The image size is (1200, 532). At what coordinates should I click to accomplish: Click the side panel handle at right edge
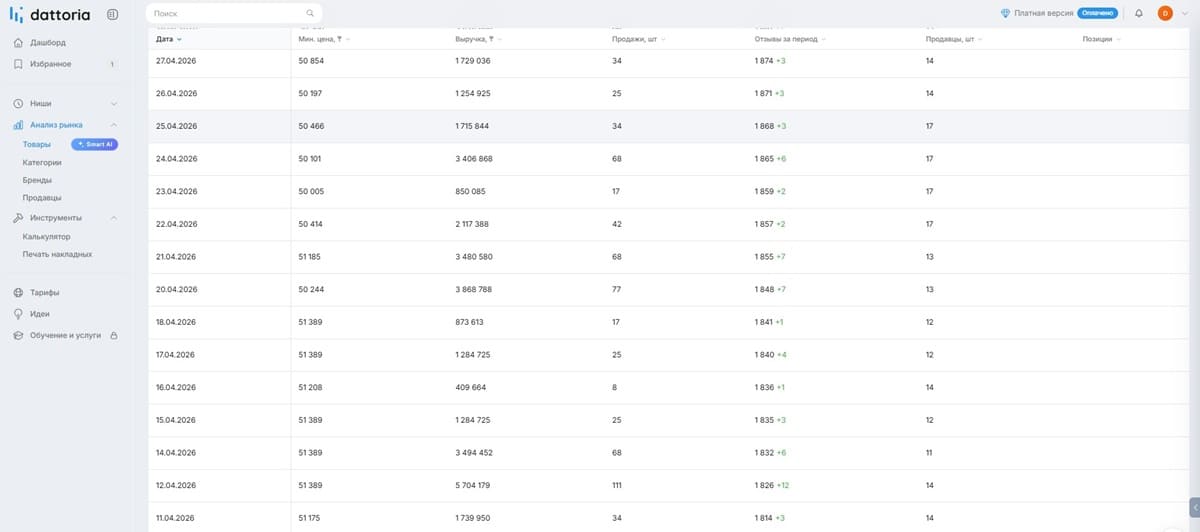coord(1194,508)
